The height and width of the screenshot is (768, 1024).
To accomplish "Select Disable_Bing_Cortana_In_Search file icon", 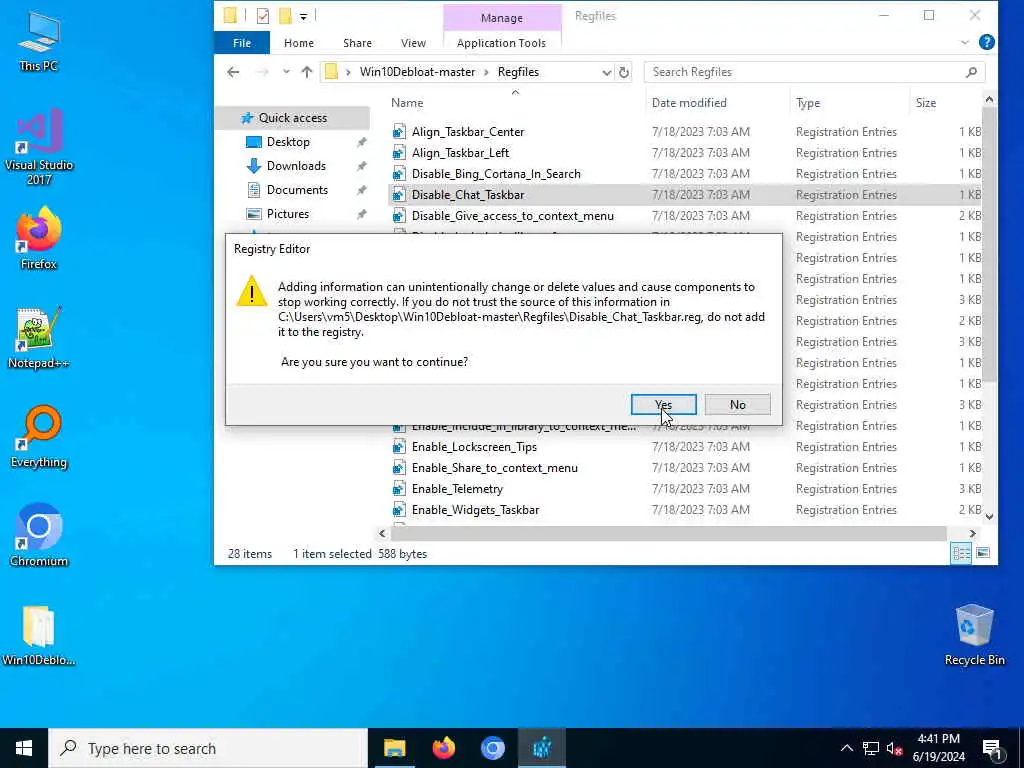I will (399, 174).
